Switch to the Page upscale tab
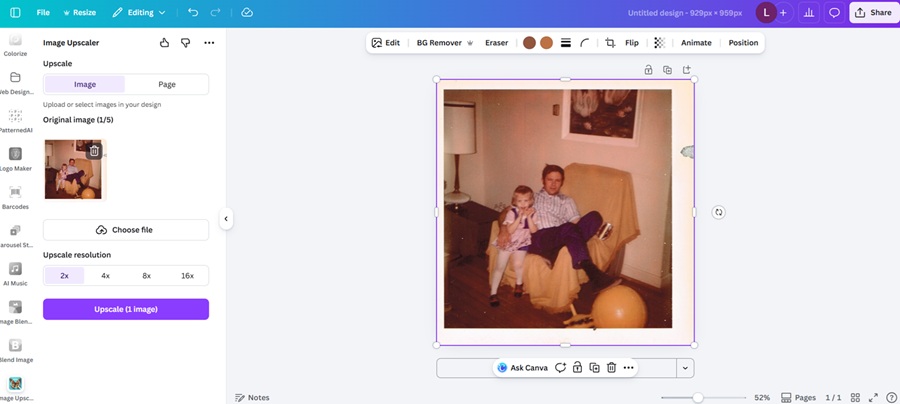The width and height of the screenshot is (900, 404). click(x=167, y=84)
